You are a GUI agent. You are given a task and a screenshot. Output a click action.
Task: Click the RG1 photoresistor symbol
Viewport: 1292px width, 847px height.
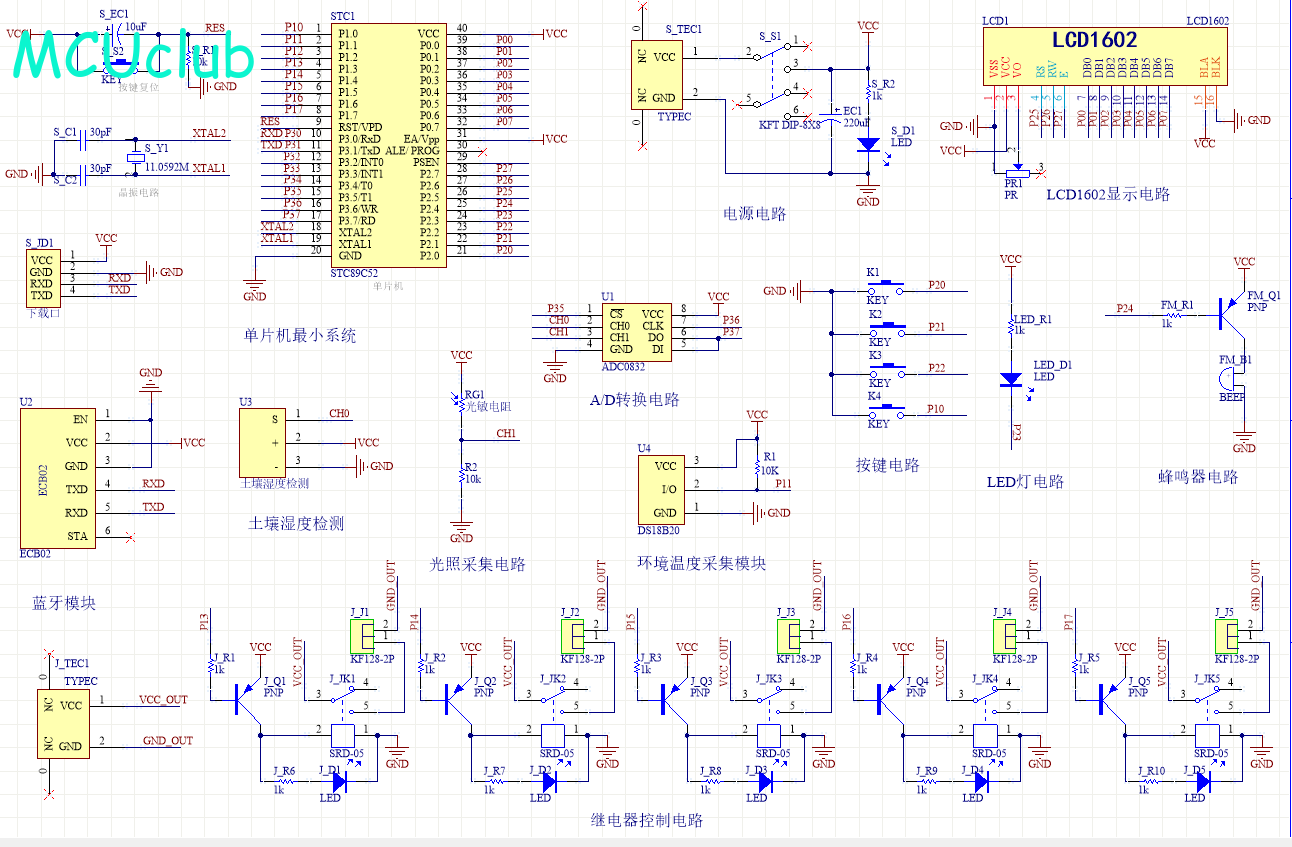pos(461,402)
